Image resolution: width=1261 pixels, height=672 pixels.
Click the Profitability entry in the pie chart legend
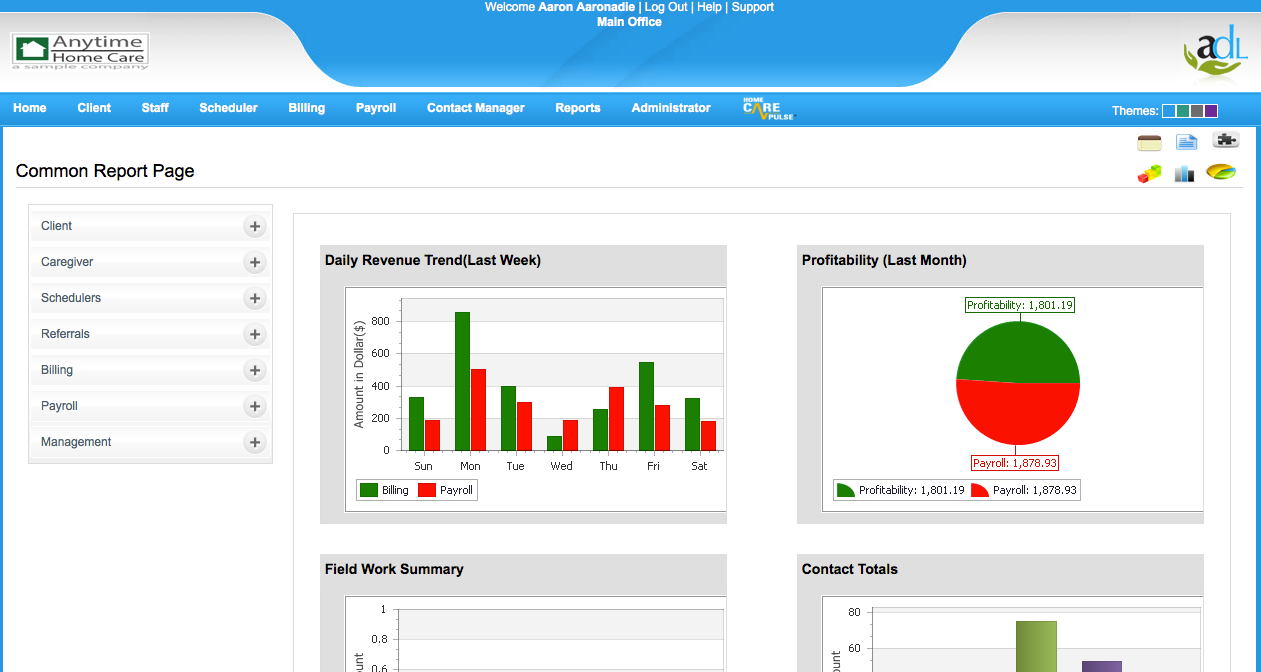point(900,490)
